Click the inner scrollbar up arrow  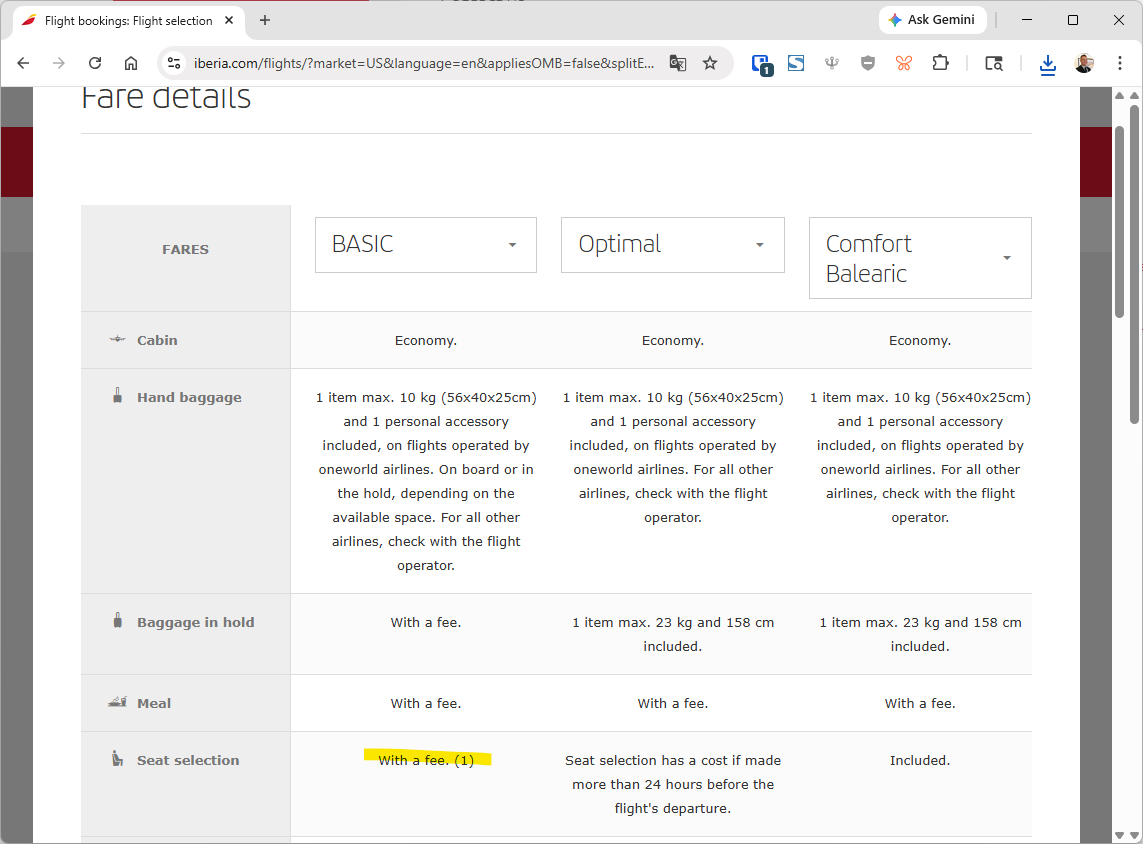1119,95
